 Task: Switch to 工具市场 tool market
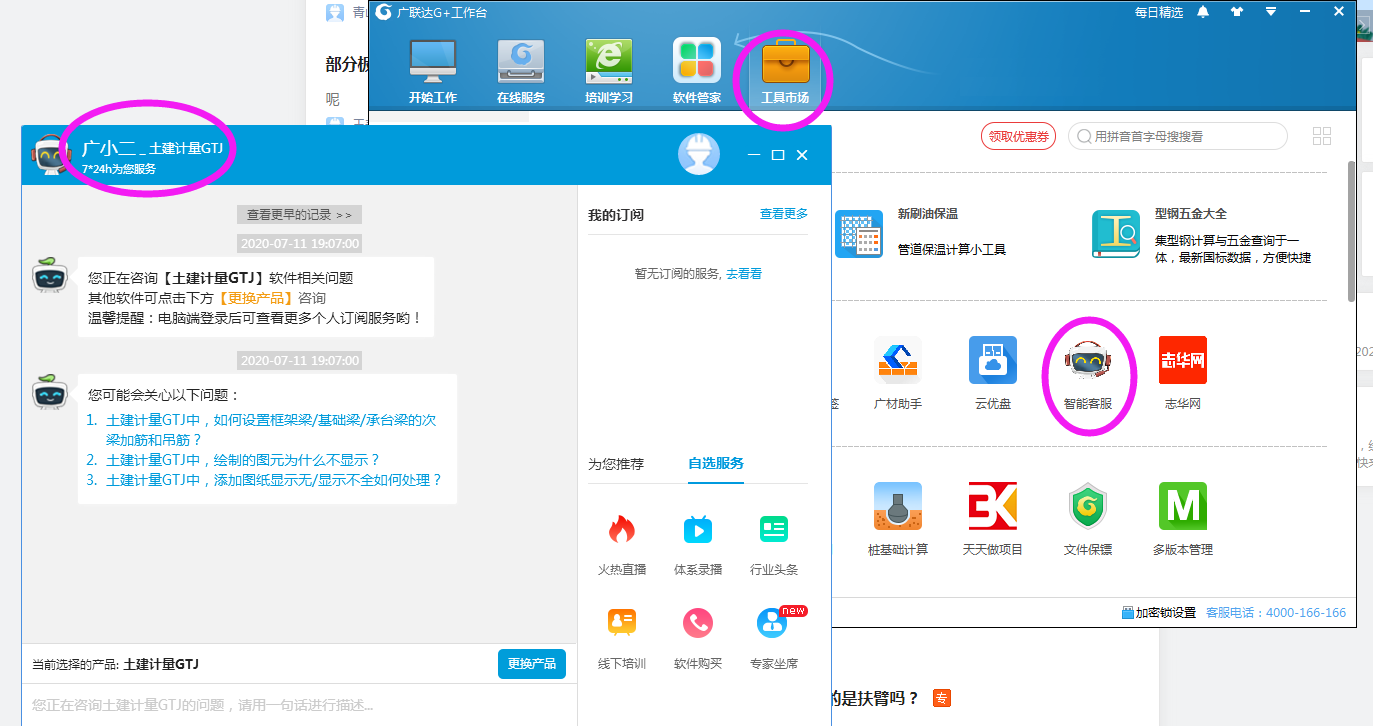[785, 71]
